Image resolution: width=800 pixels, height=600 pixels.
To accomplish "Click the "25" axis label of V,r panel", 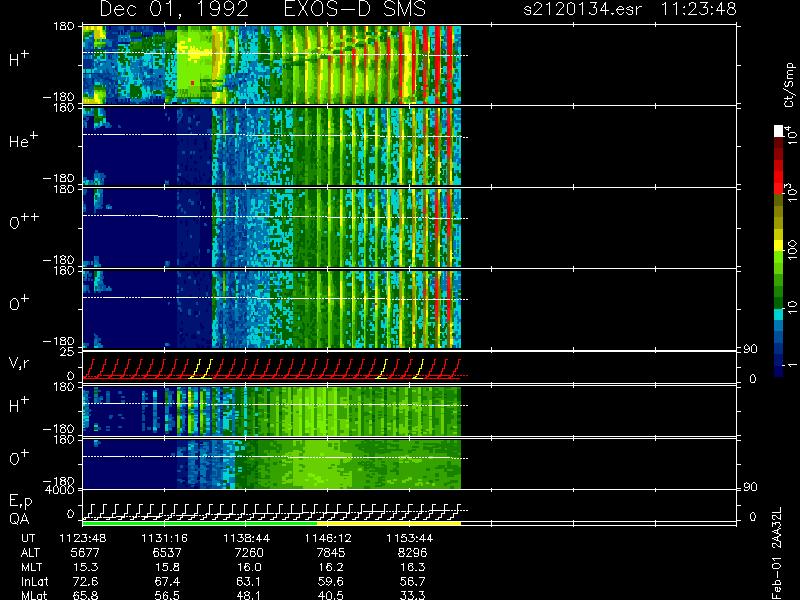I will [x=67, y=352].
